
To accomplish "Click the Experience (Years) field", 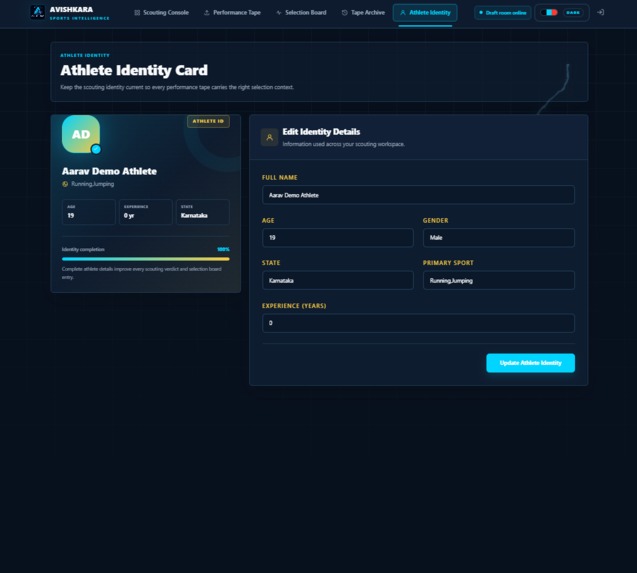I will point(418,323).
